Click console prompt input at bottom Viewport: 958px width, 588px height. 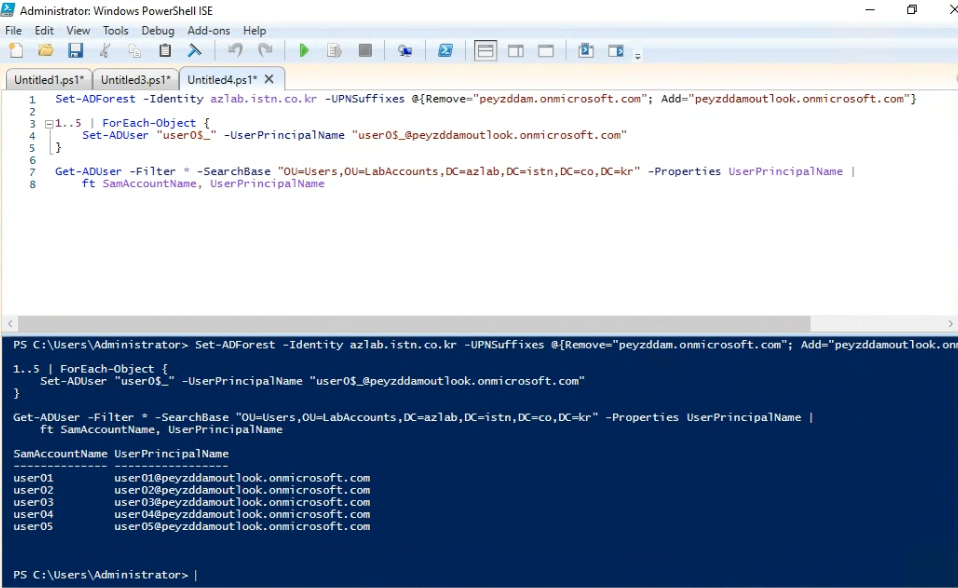click(x=196, y=575)
